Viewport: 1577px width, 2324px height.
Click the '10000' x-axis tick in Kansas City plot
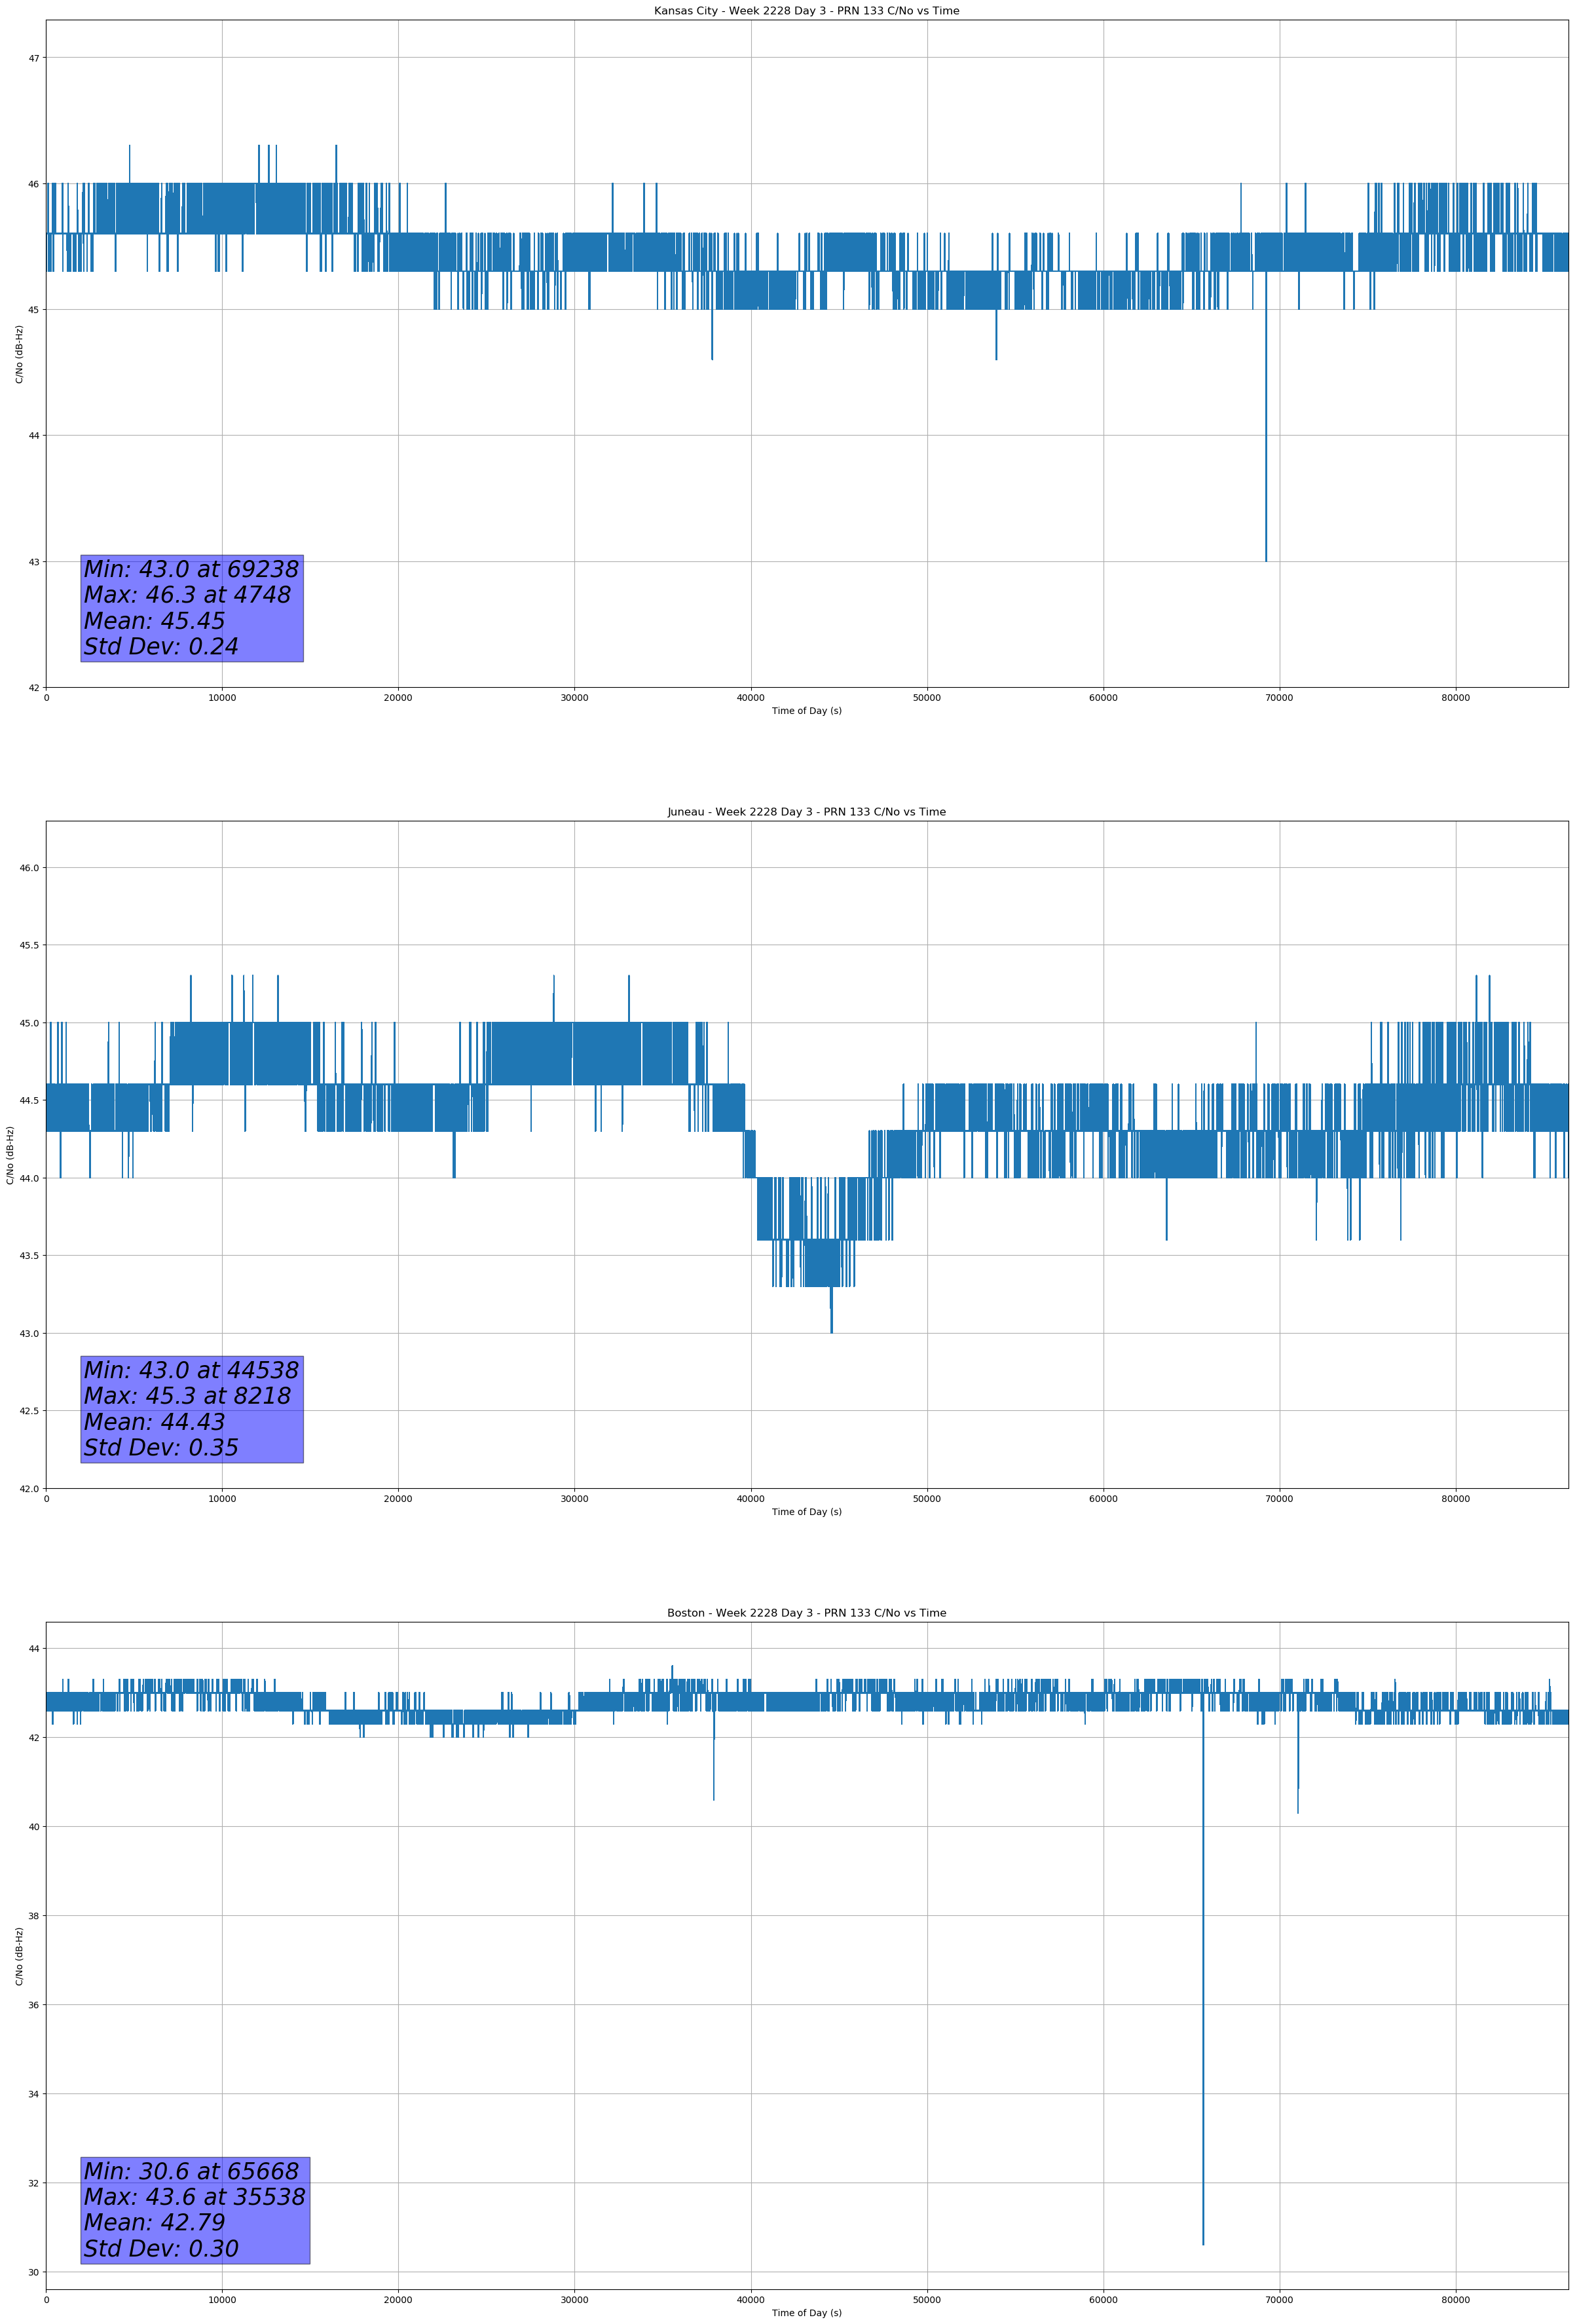222,698
